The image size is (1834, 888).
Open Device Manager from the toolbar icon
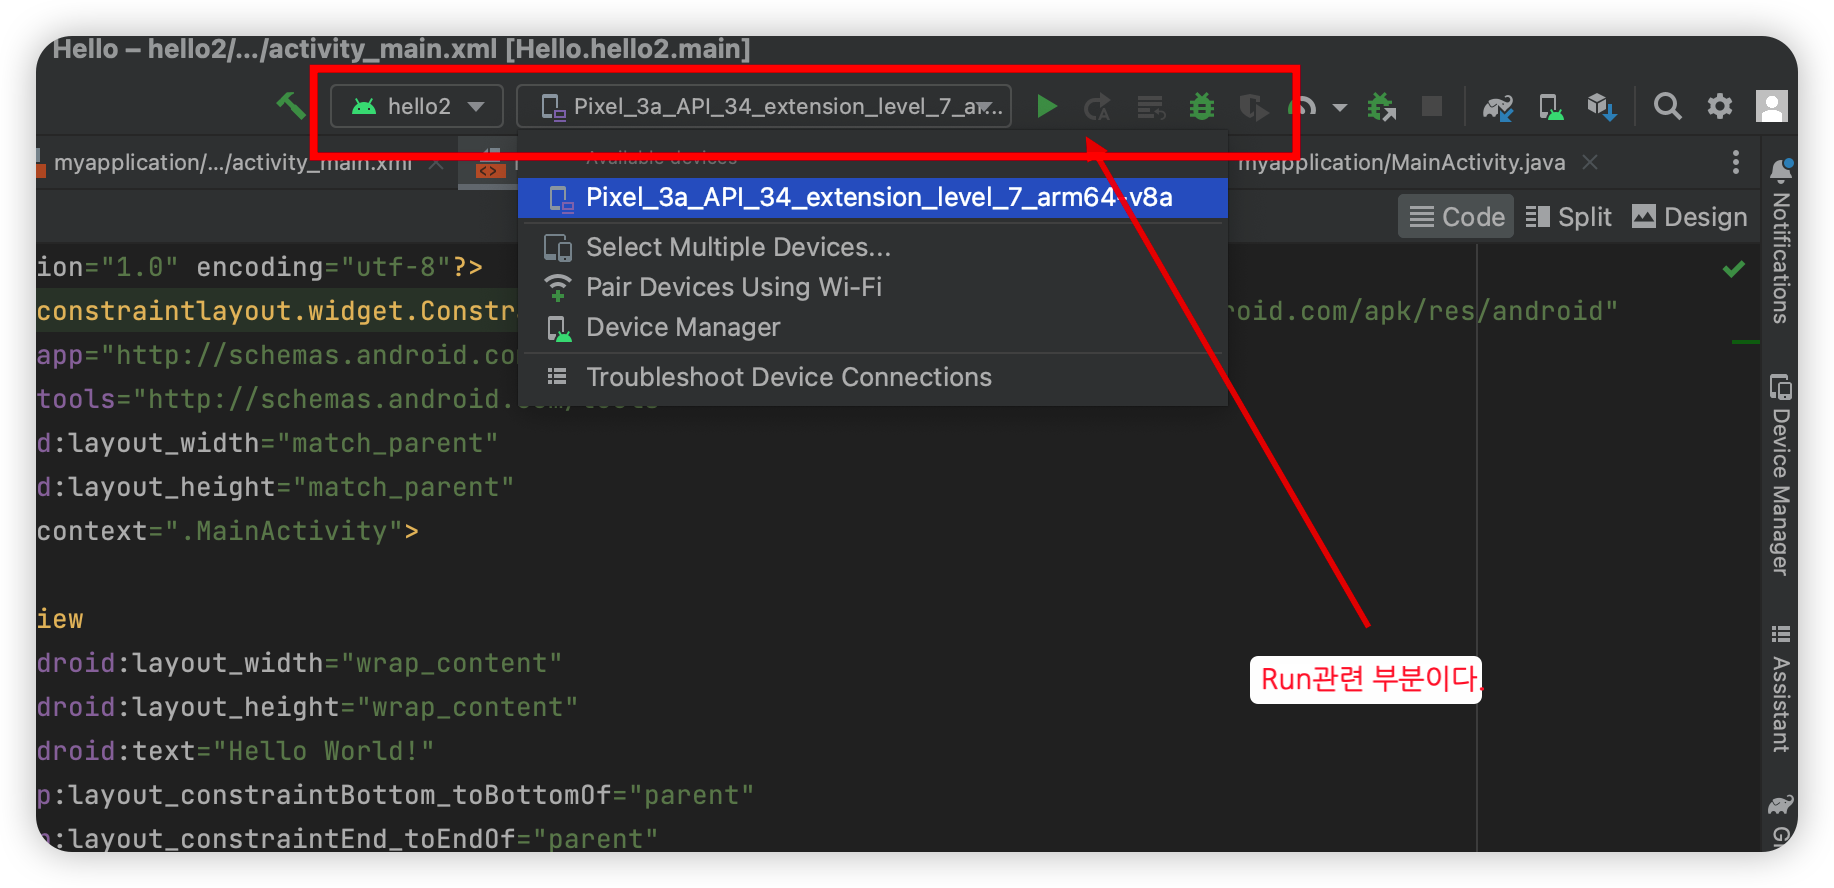click(1551, 106)
